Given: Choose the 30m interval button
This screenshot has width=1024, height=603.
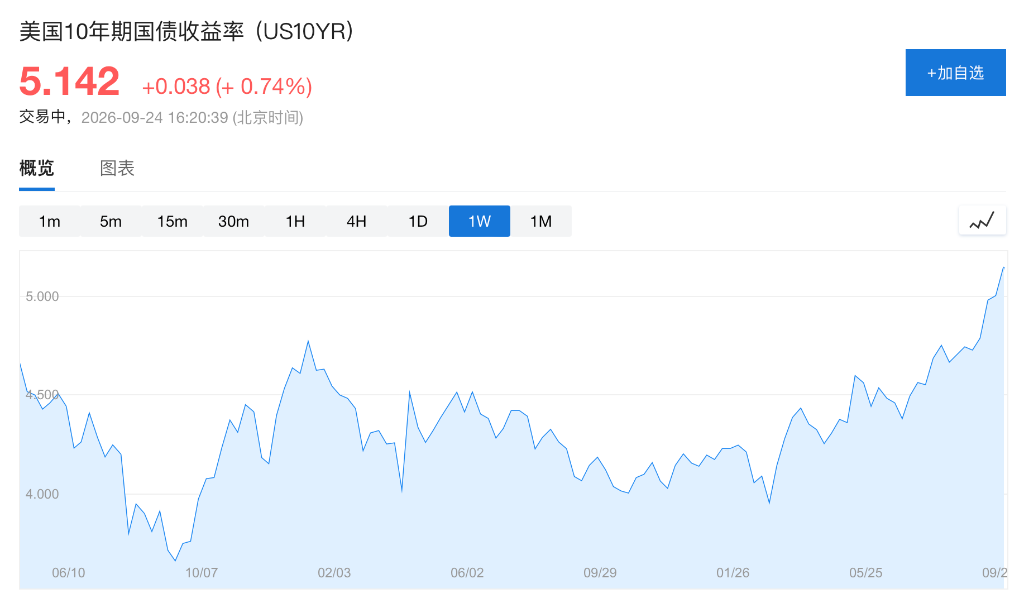Looking at the screenshot, I should pos(234,221).
